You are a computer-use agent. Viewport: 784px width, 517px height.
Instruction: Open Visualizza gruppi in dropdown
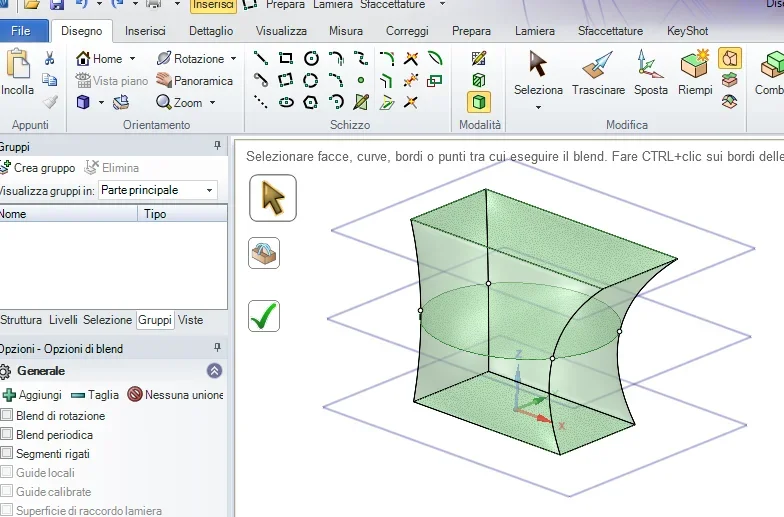tap(209, 190)
